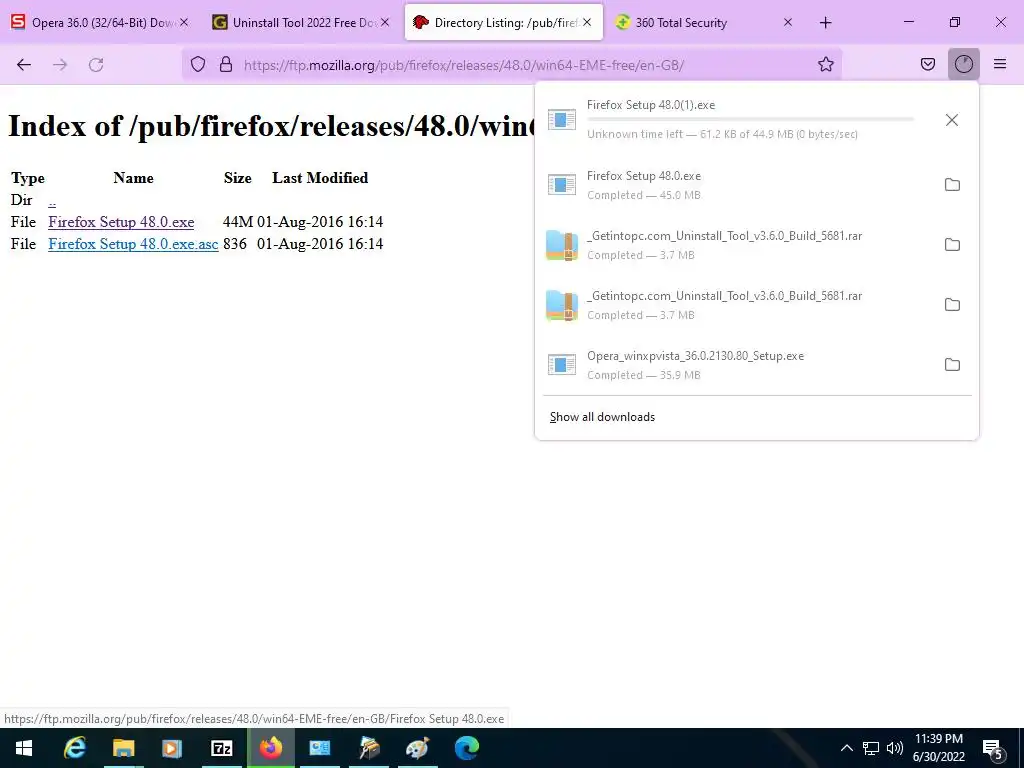The image size is (1024, 768).
Task: Click the taskbar clock showing 11:39 PM
Action: point(938,748)
